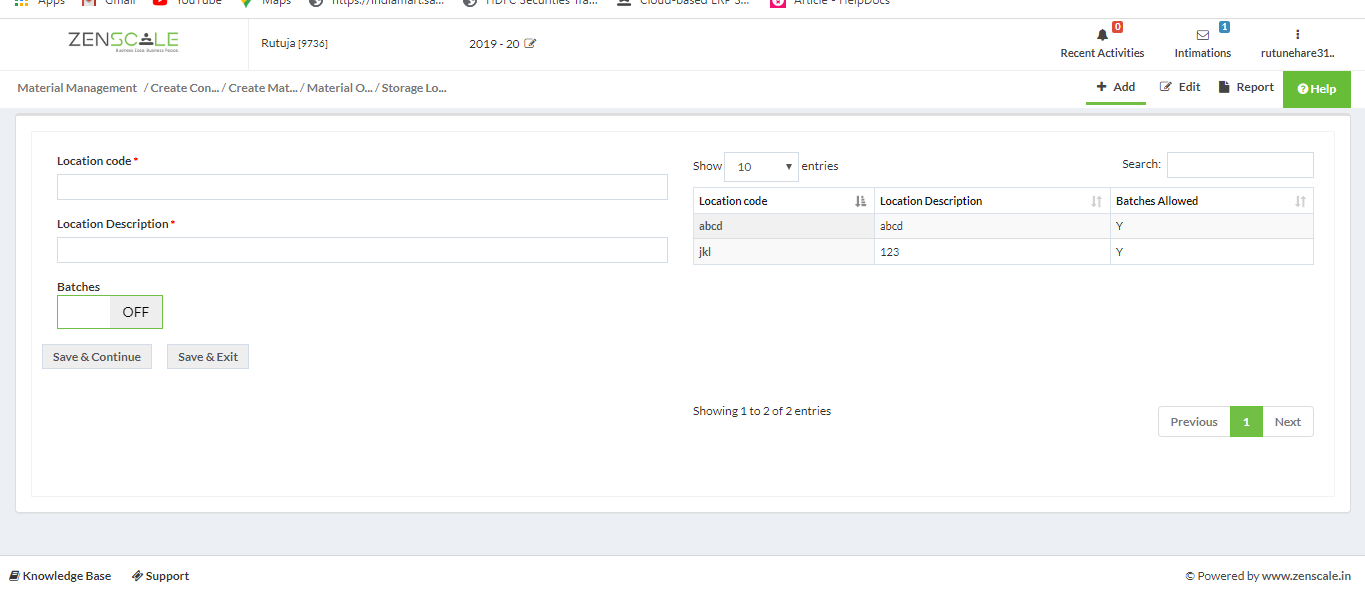Sort by Location code column arrow
The height and width of the screenshot is (591, 1365).
tap(861, 201)
